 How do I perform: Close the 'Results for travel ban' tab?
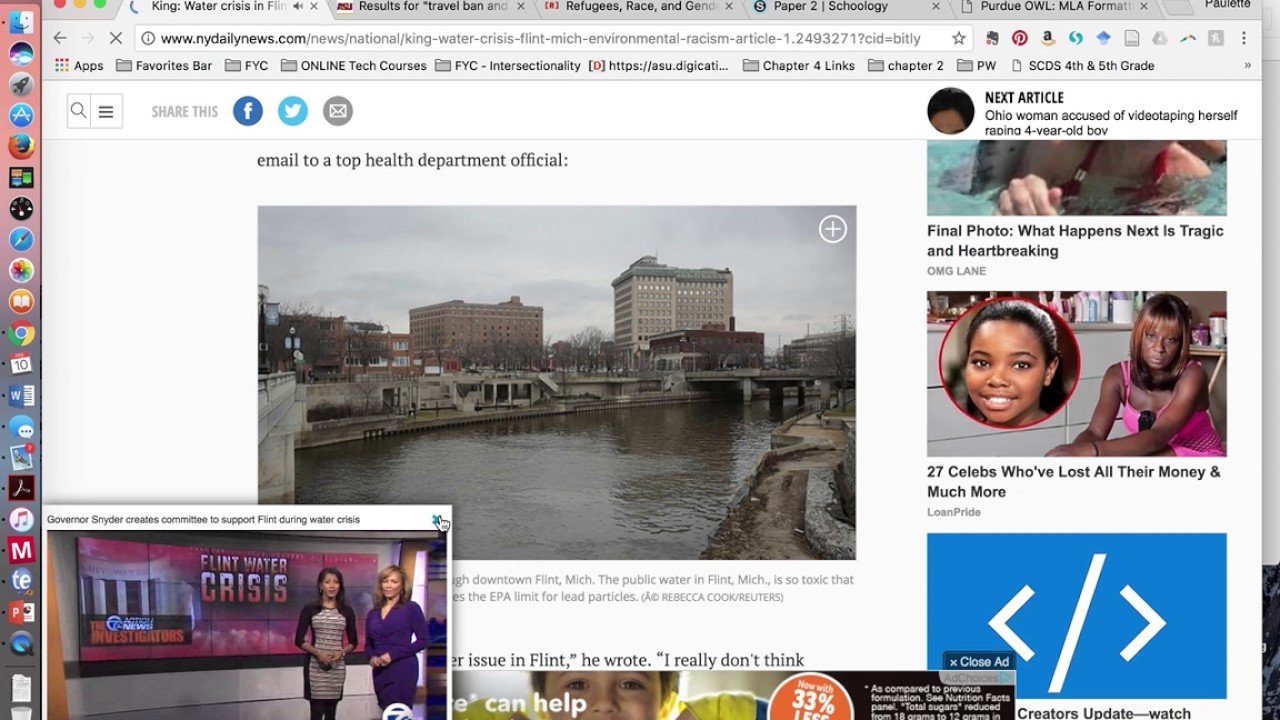click(520, 6)
